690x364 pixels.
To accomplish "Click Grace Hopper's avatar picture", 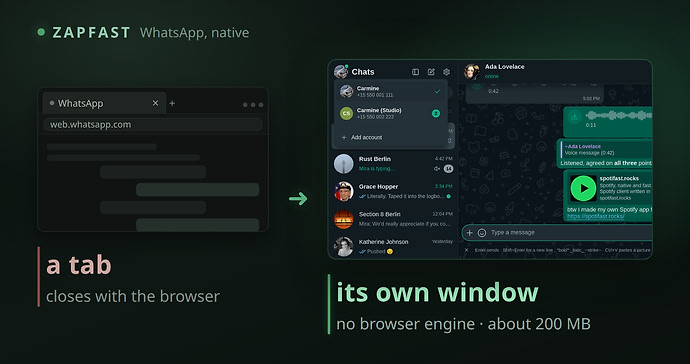I will [x=344, y=191].
